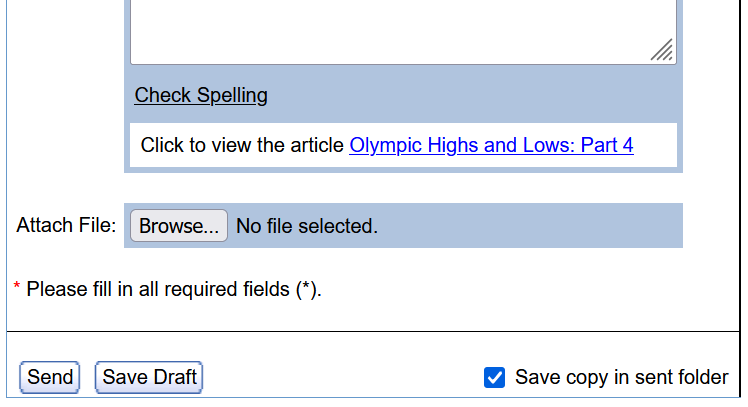Uncheck the Save copy in sent folder checkbox

pyautogui.click(x=494, y=377)
